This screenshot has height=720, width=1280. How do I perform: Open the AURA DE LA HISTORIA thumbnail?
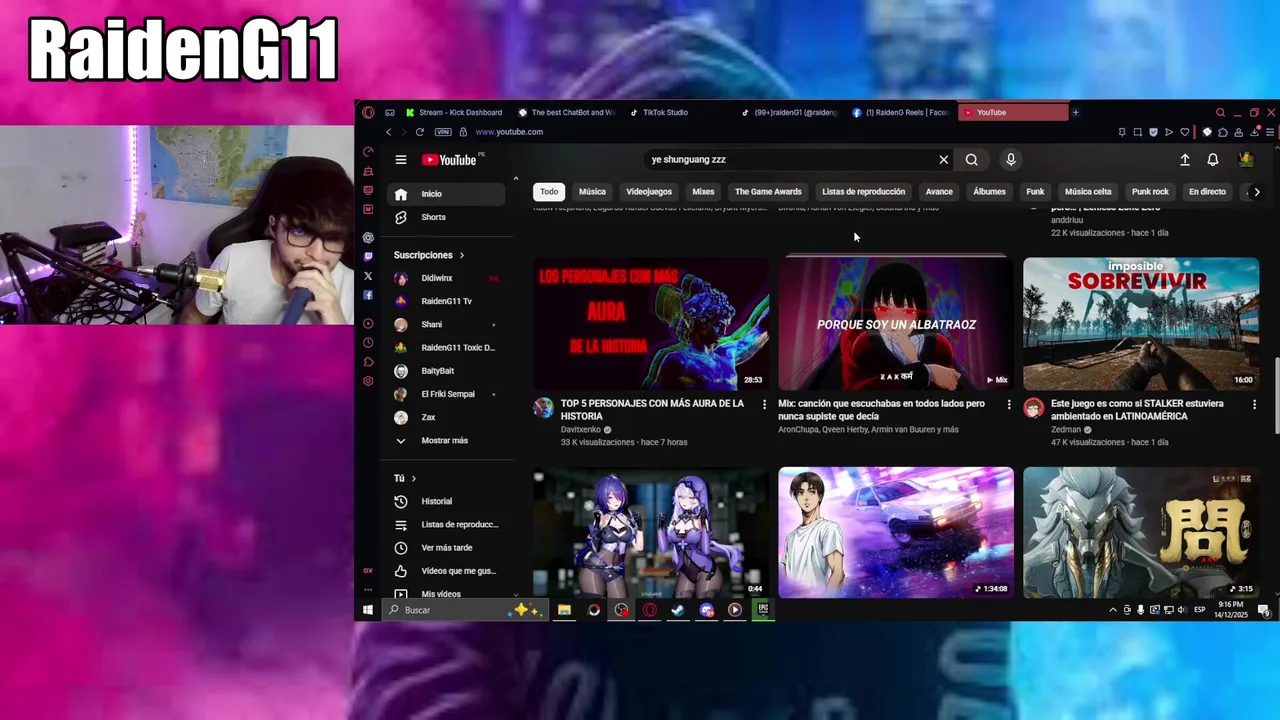point(651,324)
